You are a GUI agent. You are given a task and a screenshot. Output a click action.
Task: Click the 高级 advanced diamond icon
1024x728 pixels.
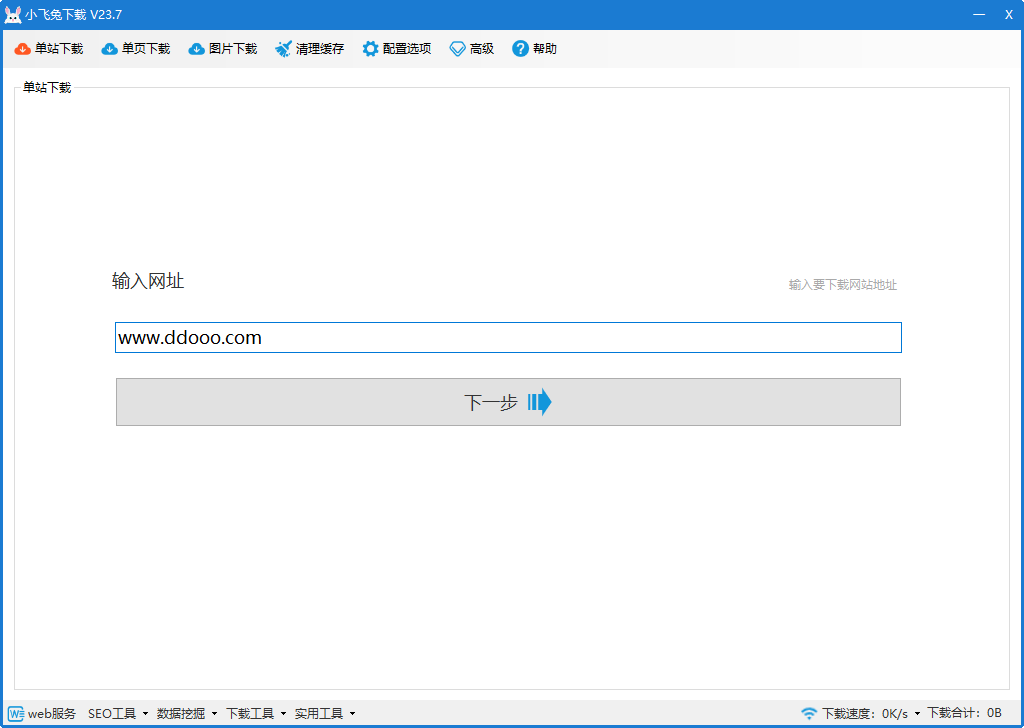457,47
